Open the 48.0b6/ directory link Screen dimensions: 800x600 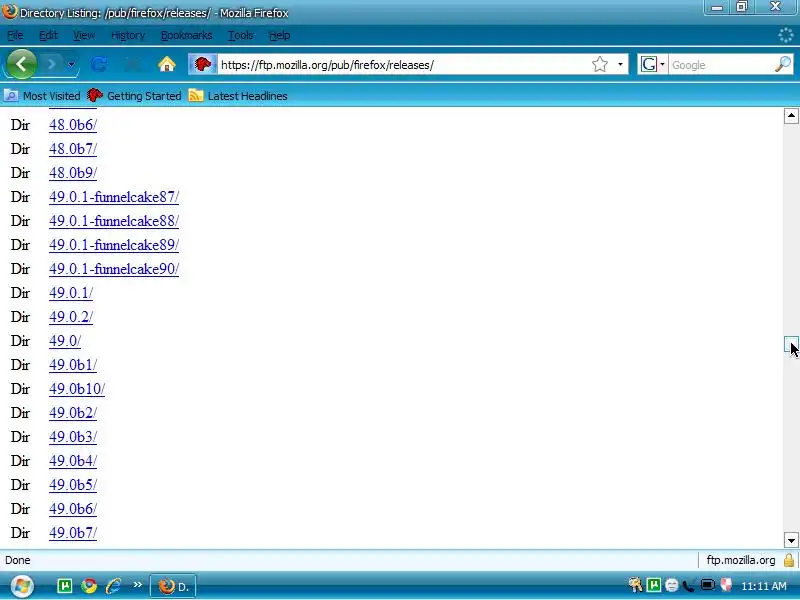coord(73,125)
